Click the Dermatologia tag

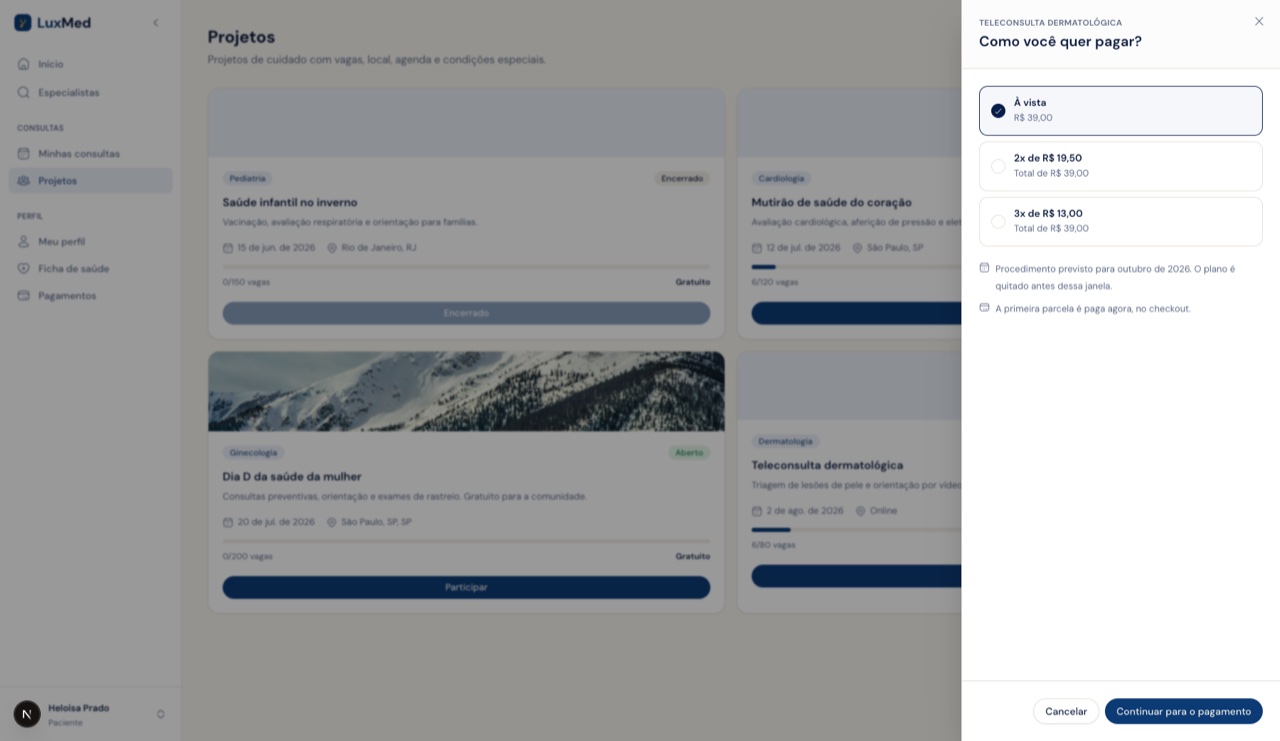pos(786,441)
